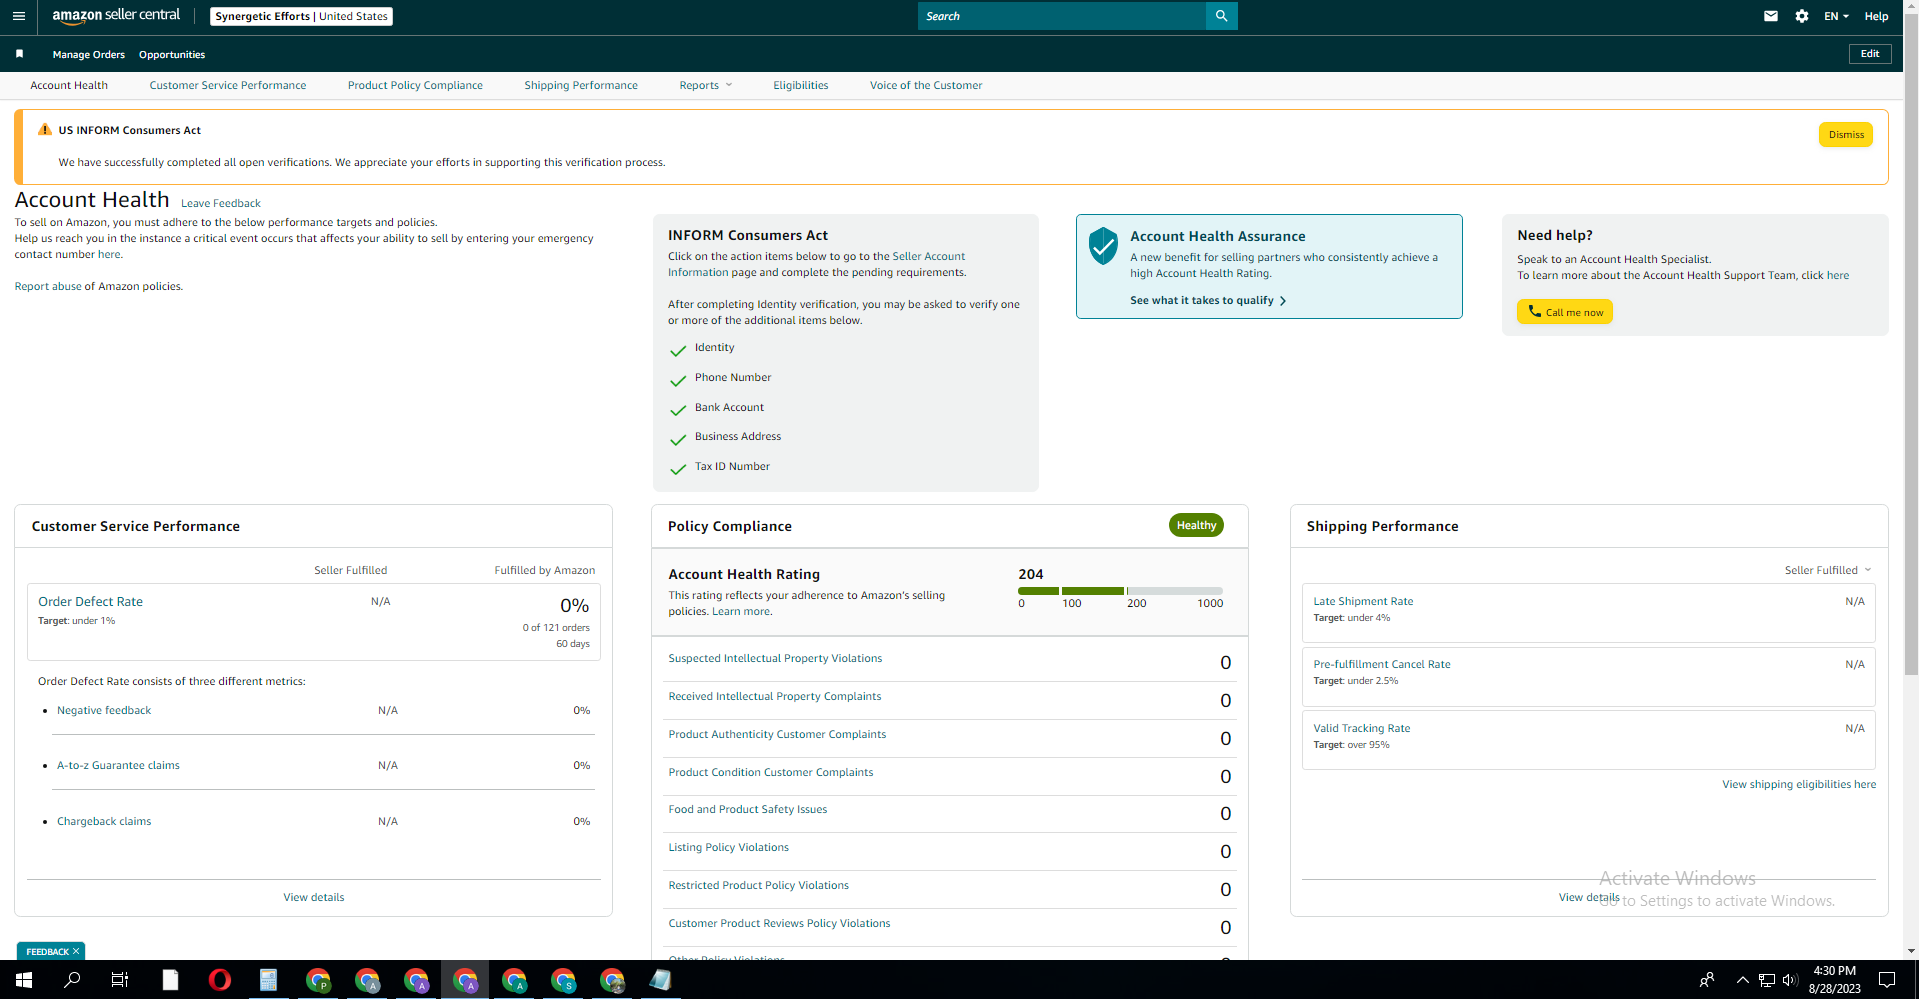Click the Amazon Seller Central logo

point(116,16)
